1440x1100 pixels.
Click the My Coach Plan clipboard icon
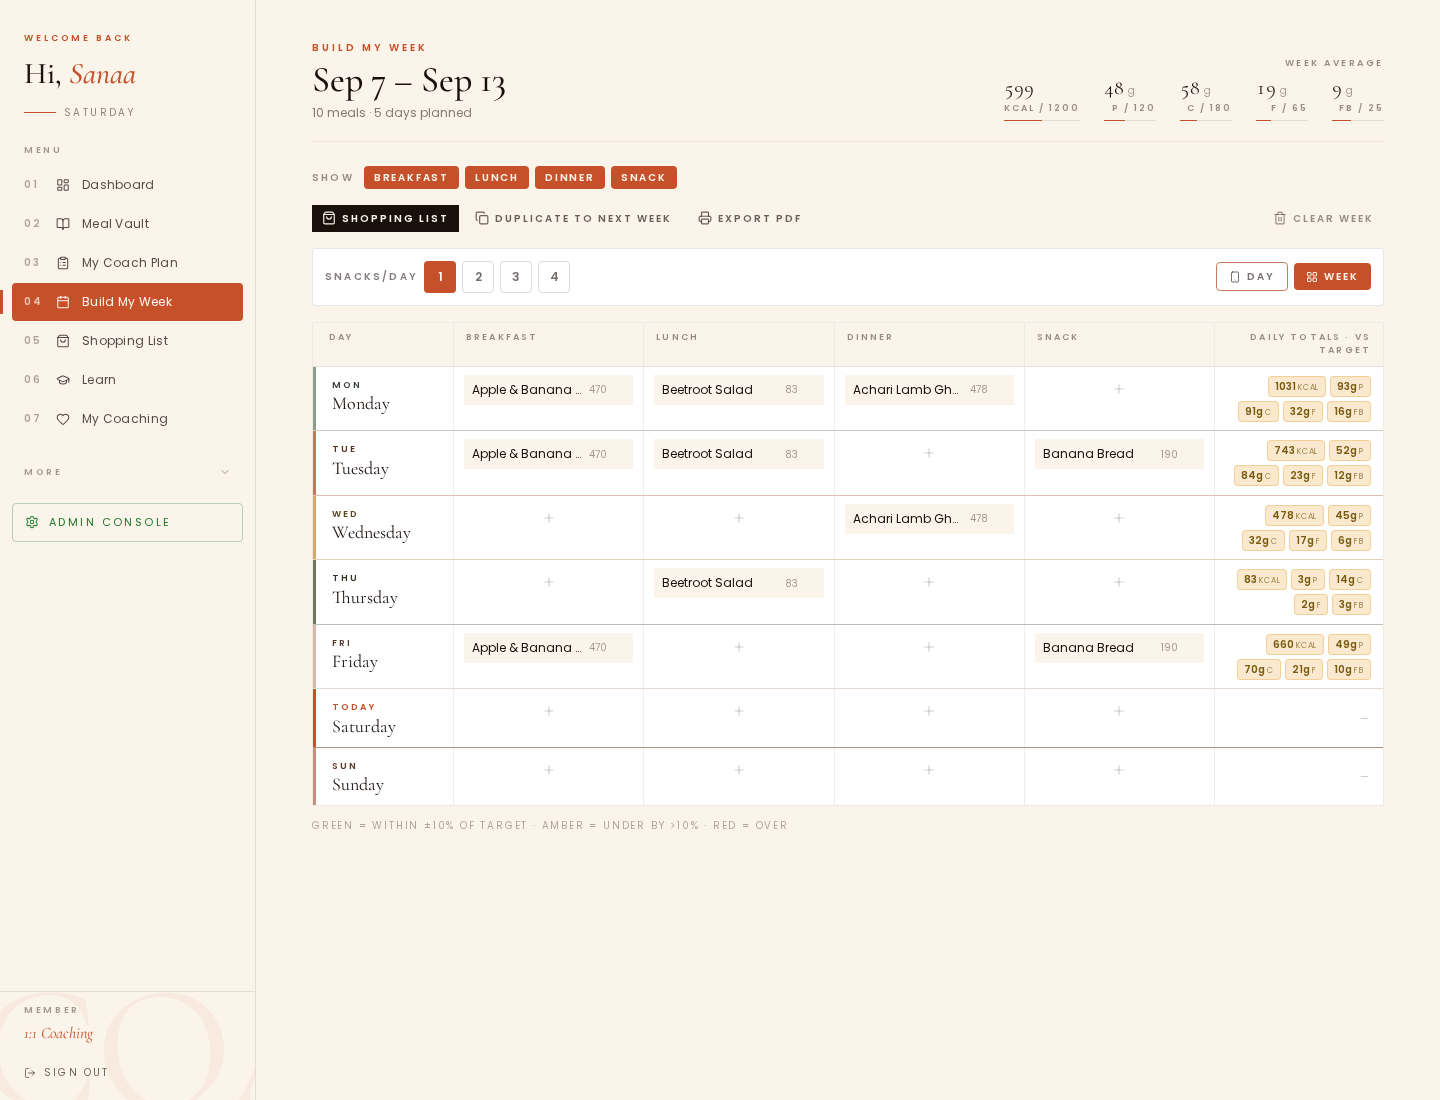pyautogui.click(x=63, y=263)
